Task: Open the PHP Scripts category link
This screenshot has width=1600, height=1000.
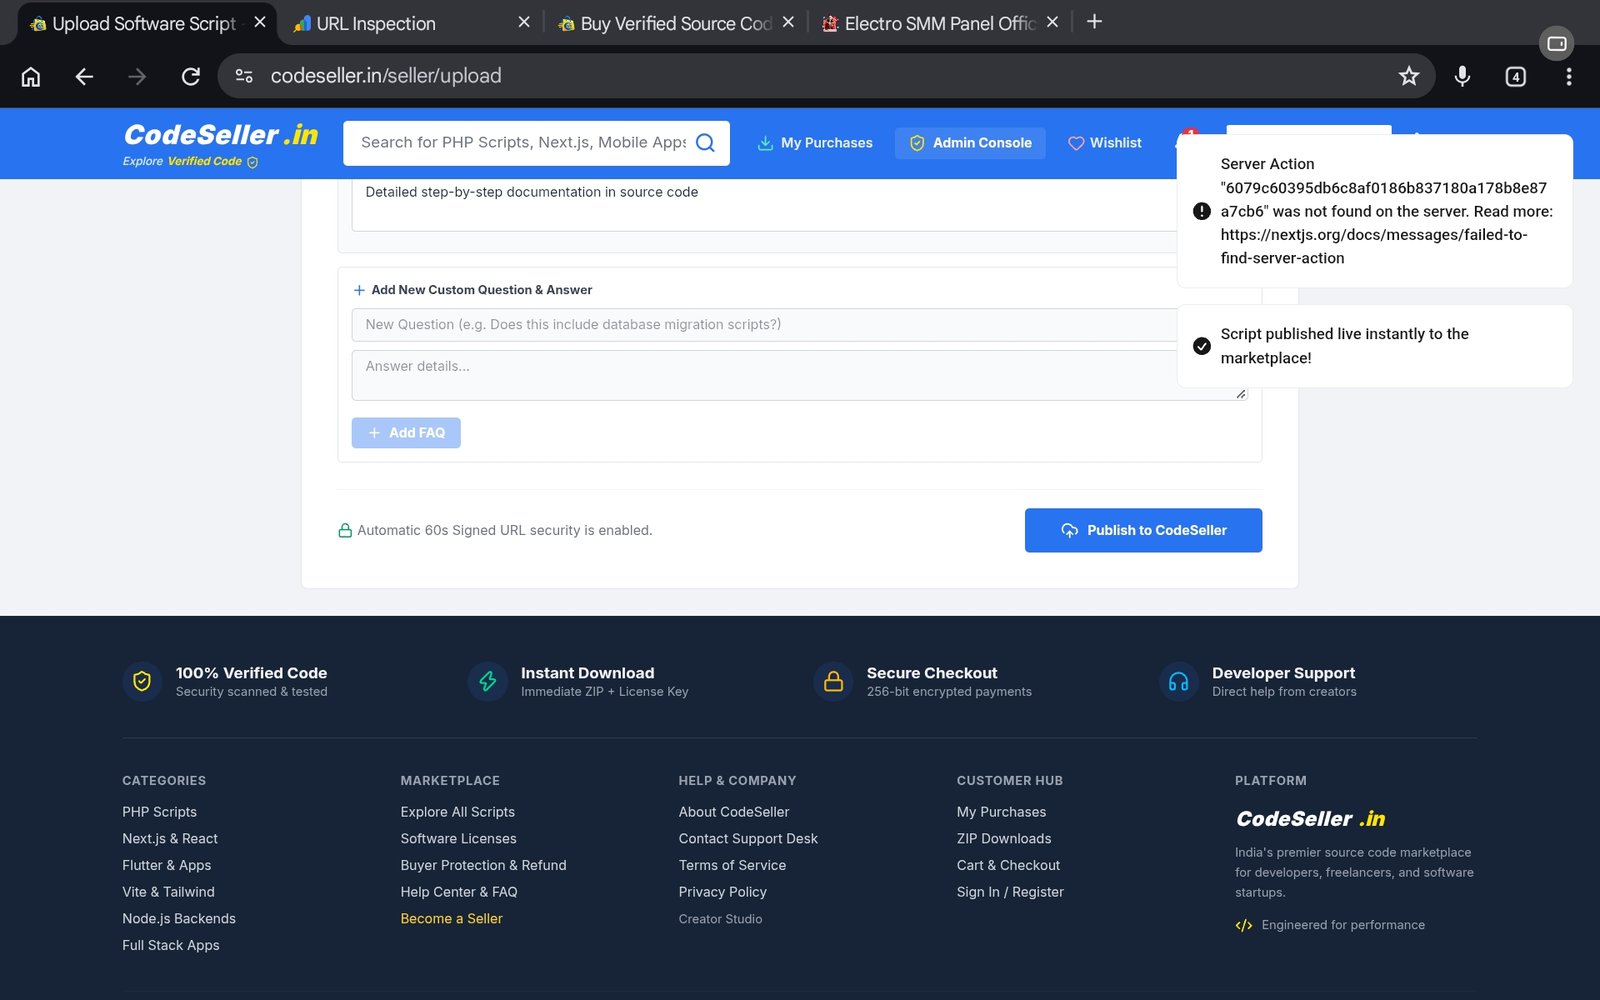Action: click(x=159, y=812)
